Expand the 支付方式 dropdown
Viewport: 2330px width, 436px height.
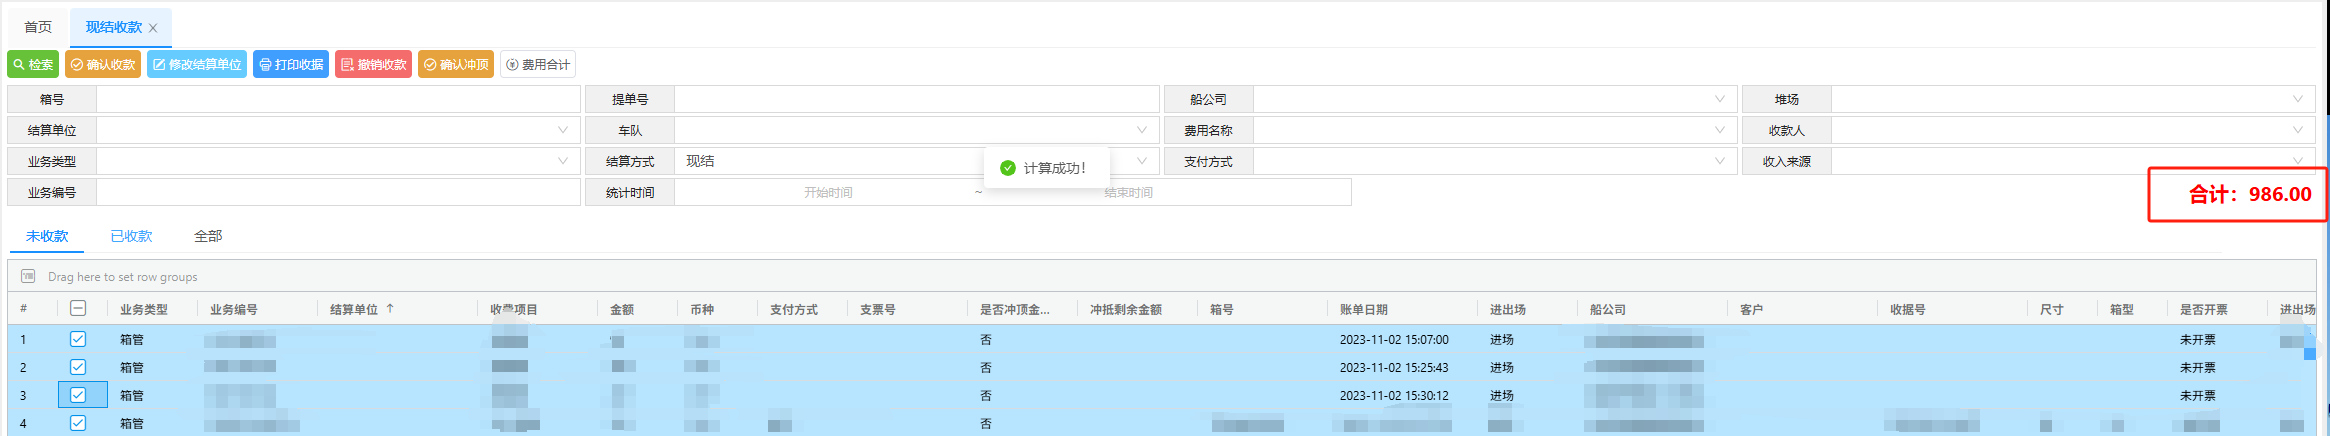pos(1719,161)
